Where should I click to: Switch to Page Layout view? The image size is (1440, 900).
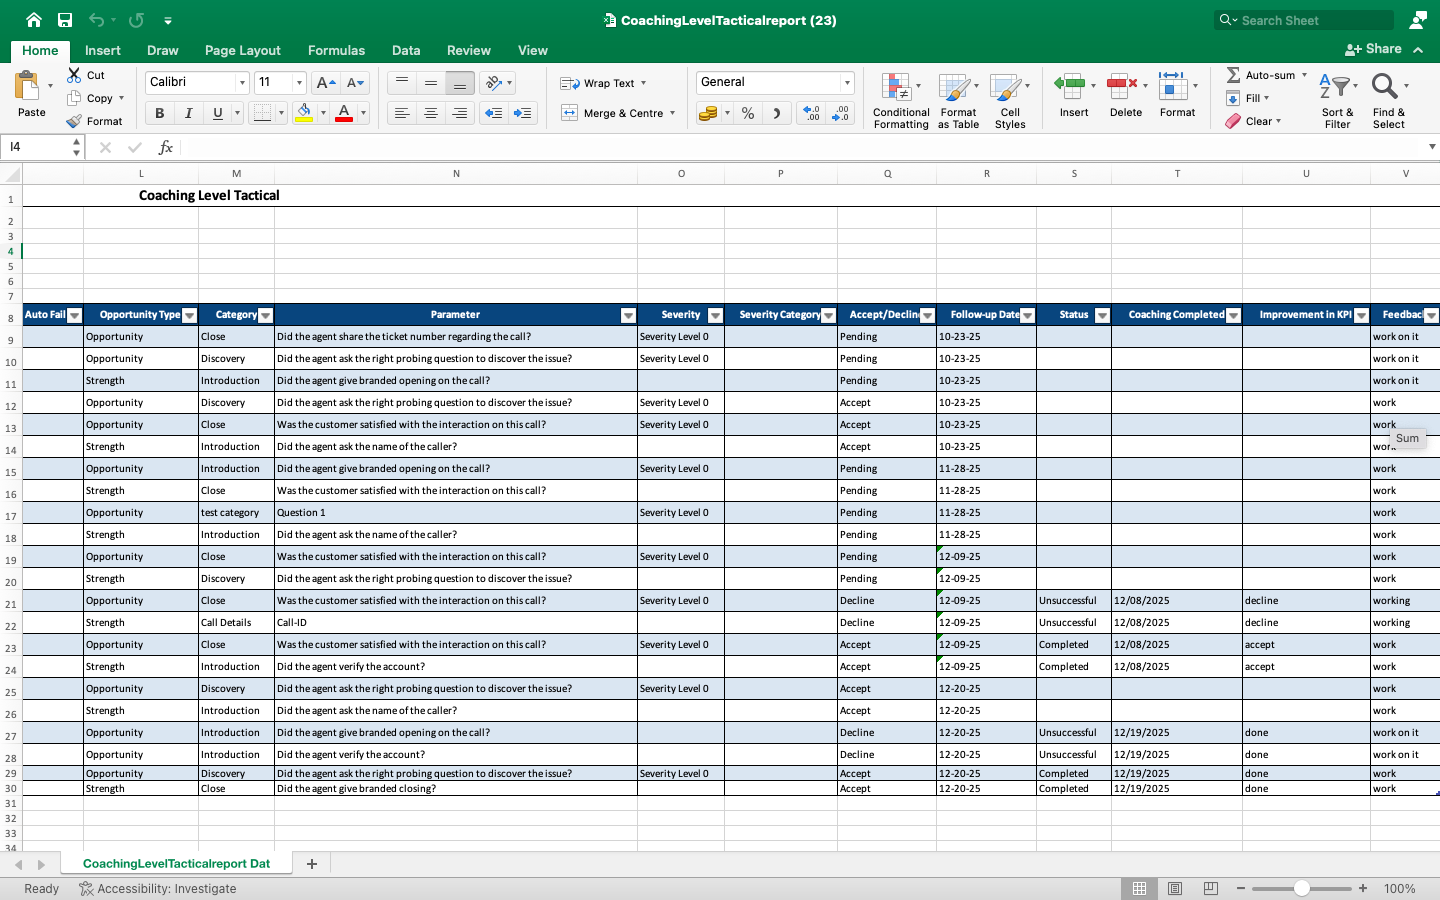click(1175, 888)
